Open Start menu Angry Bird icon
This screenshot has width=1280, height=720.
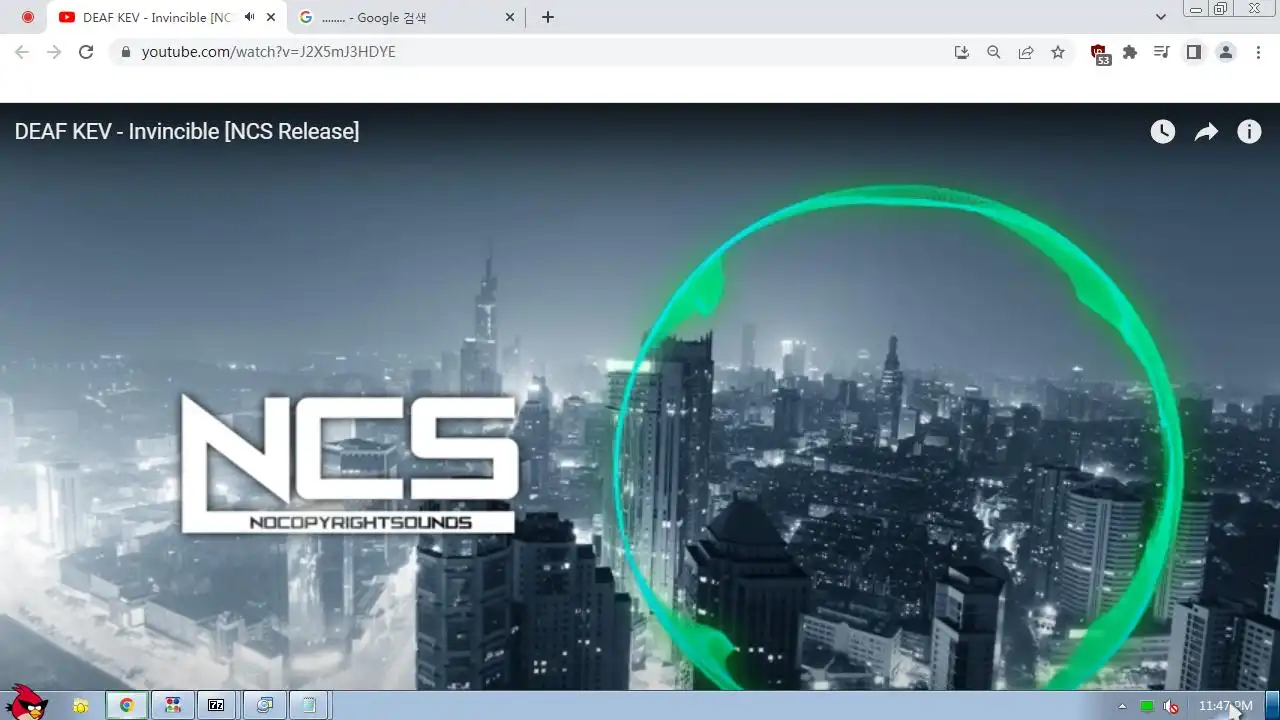coord(27,704)
